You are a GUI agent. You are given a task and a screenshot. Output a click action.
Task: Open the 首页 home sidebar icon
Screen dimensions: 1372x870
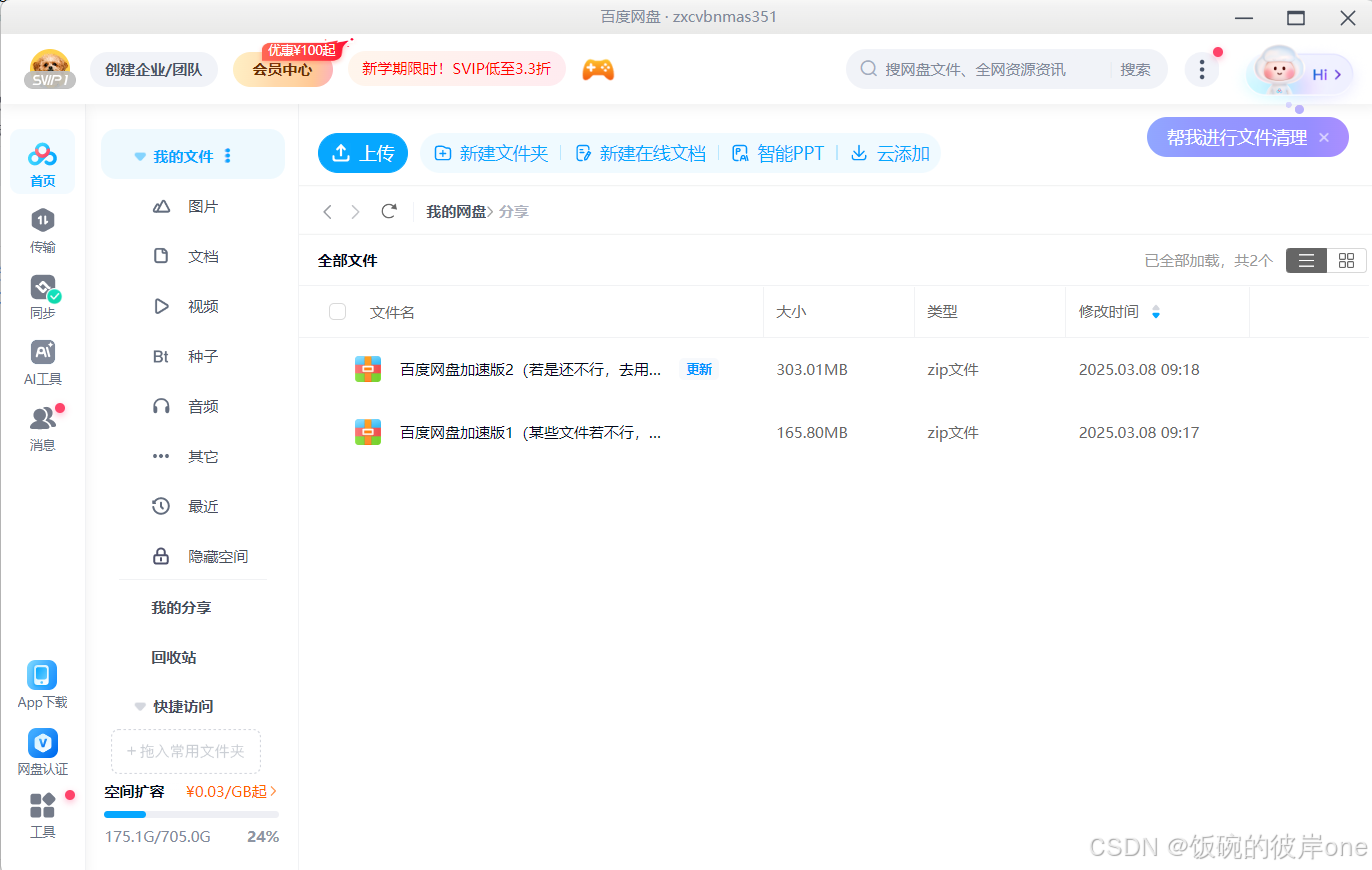click(42, 163)
